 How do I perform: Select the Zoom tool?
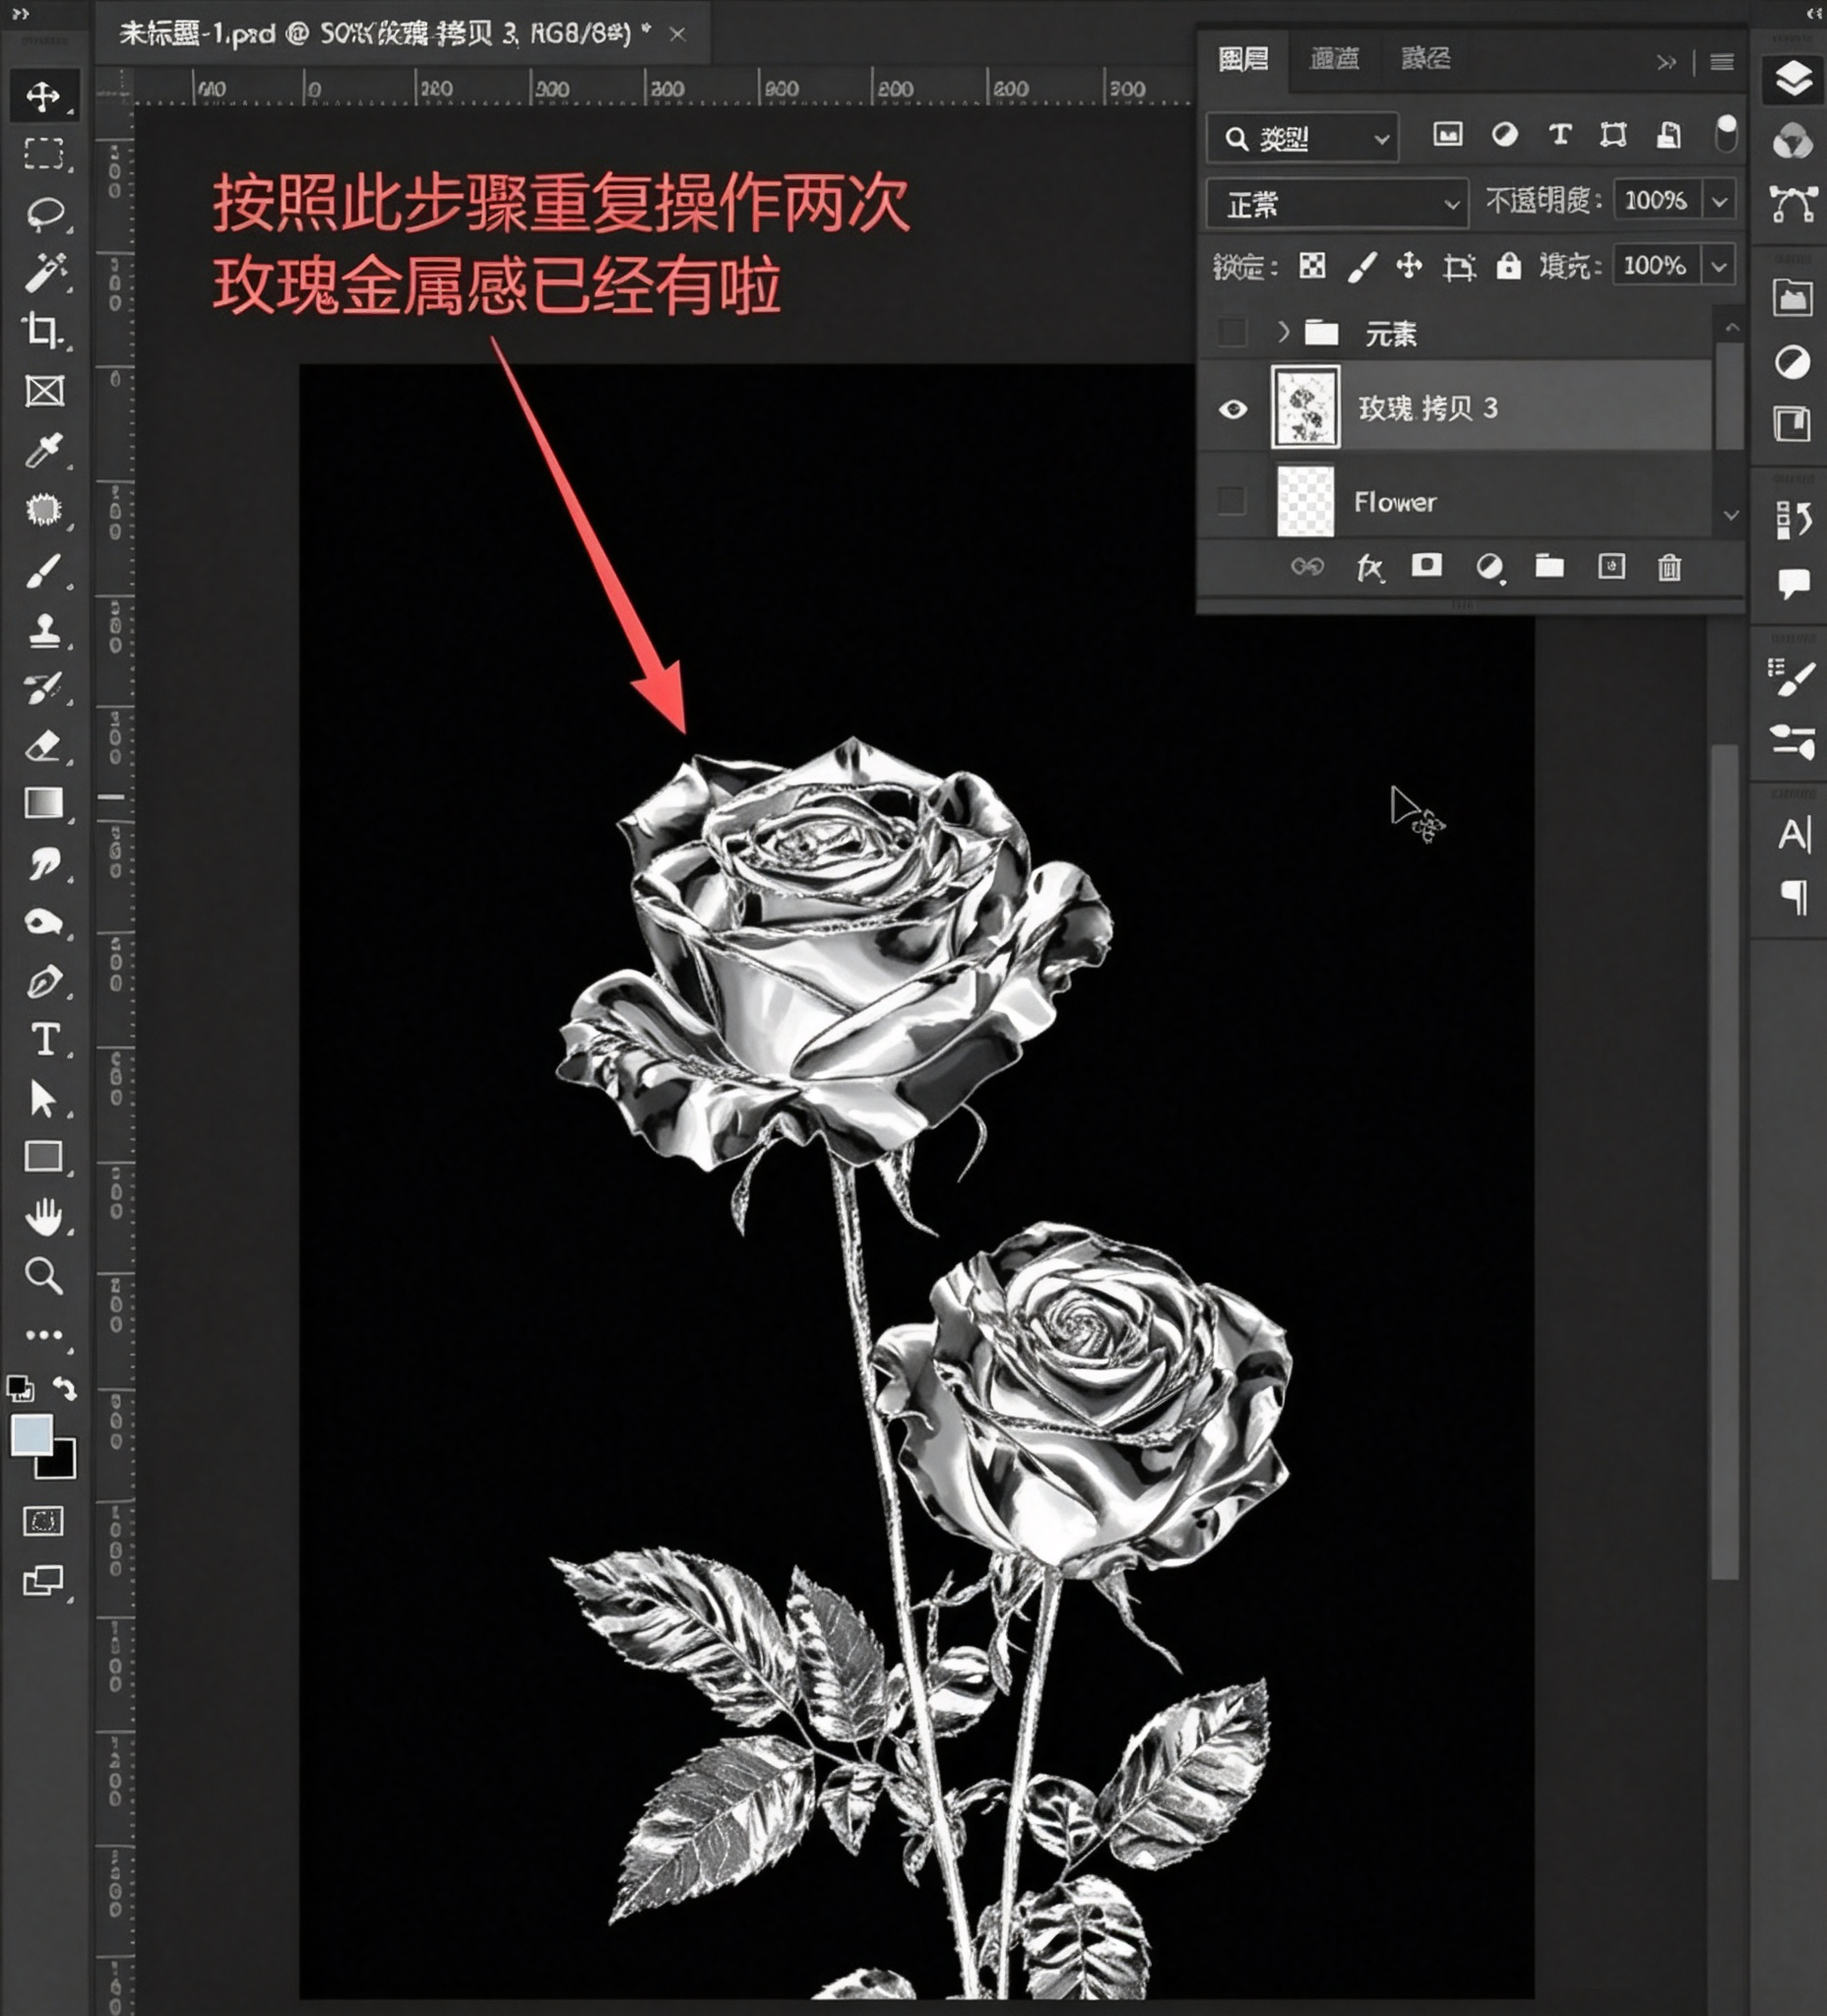[43, 1275]
